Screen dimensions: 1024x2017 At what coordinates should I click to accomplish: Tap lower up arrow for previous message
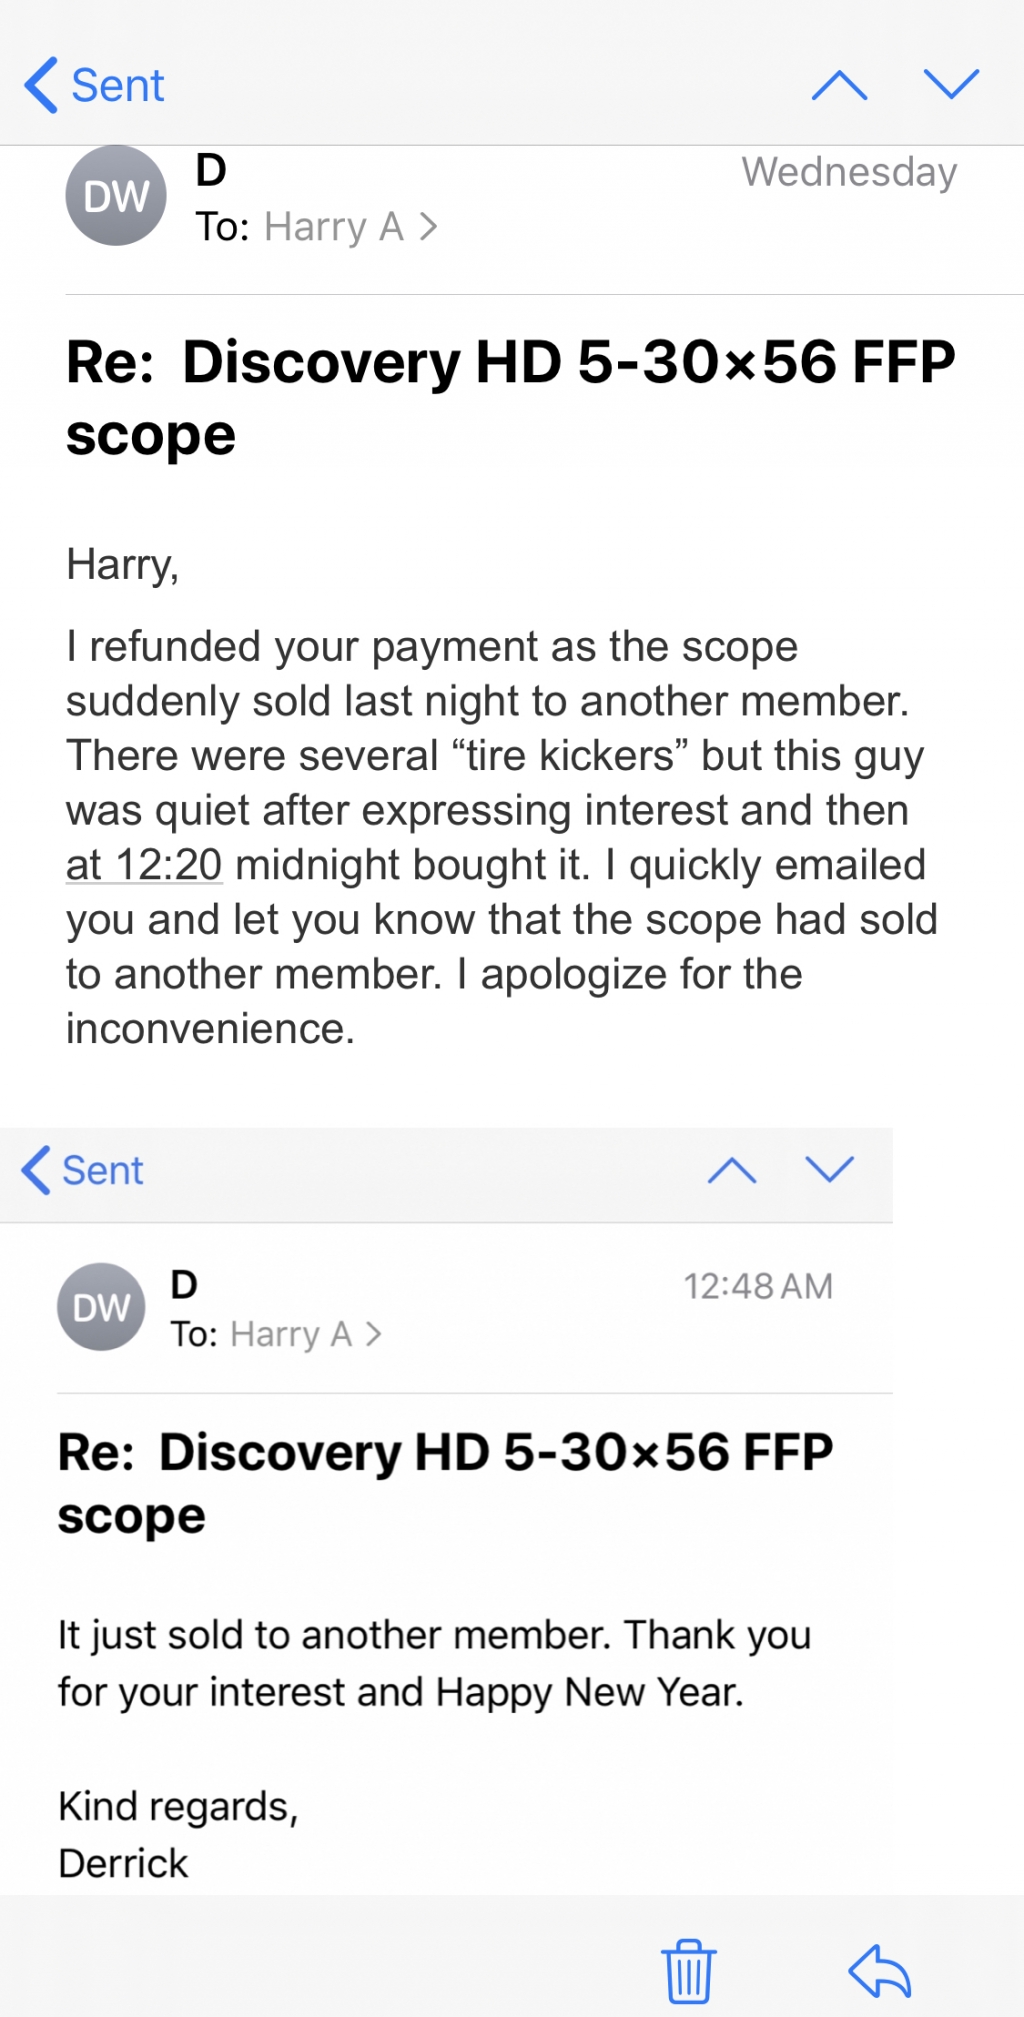[732, 1170]
